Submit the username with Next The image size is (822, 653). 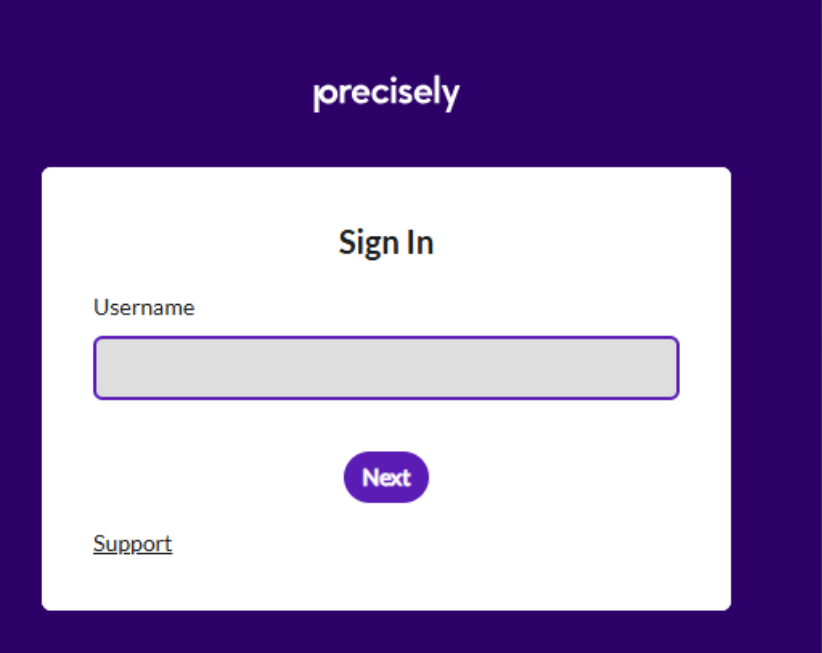(x=386, y=477)
